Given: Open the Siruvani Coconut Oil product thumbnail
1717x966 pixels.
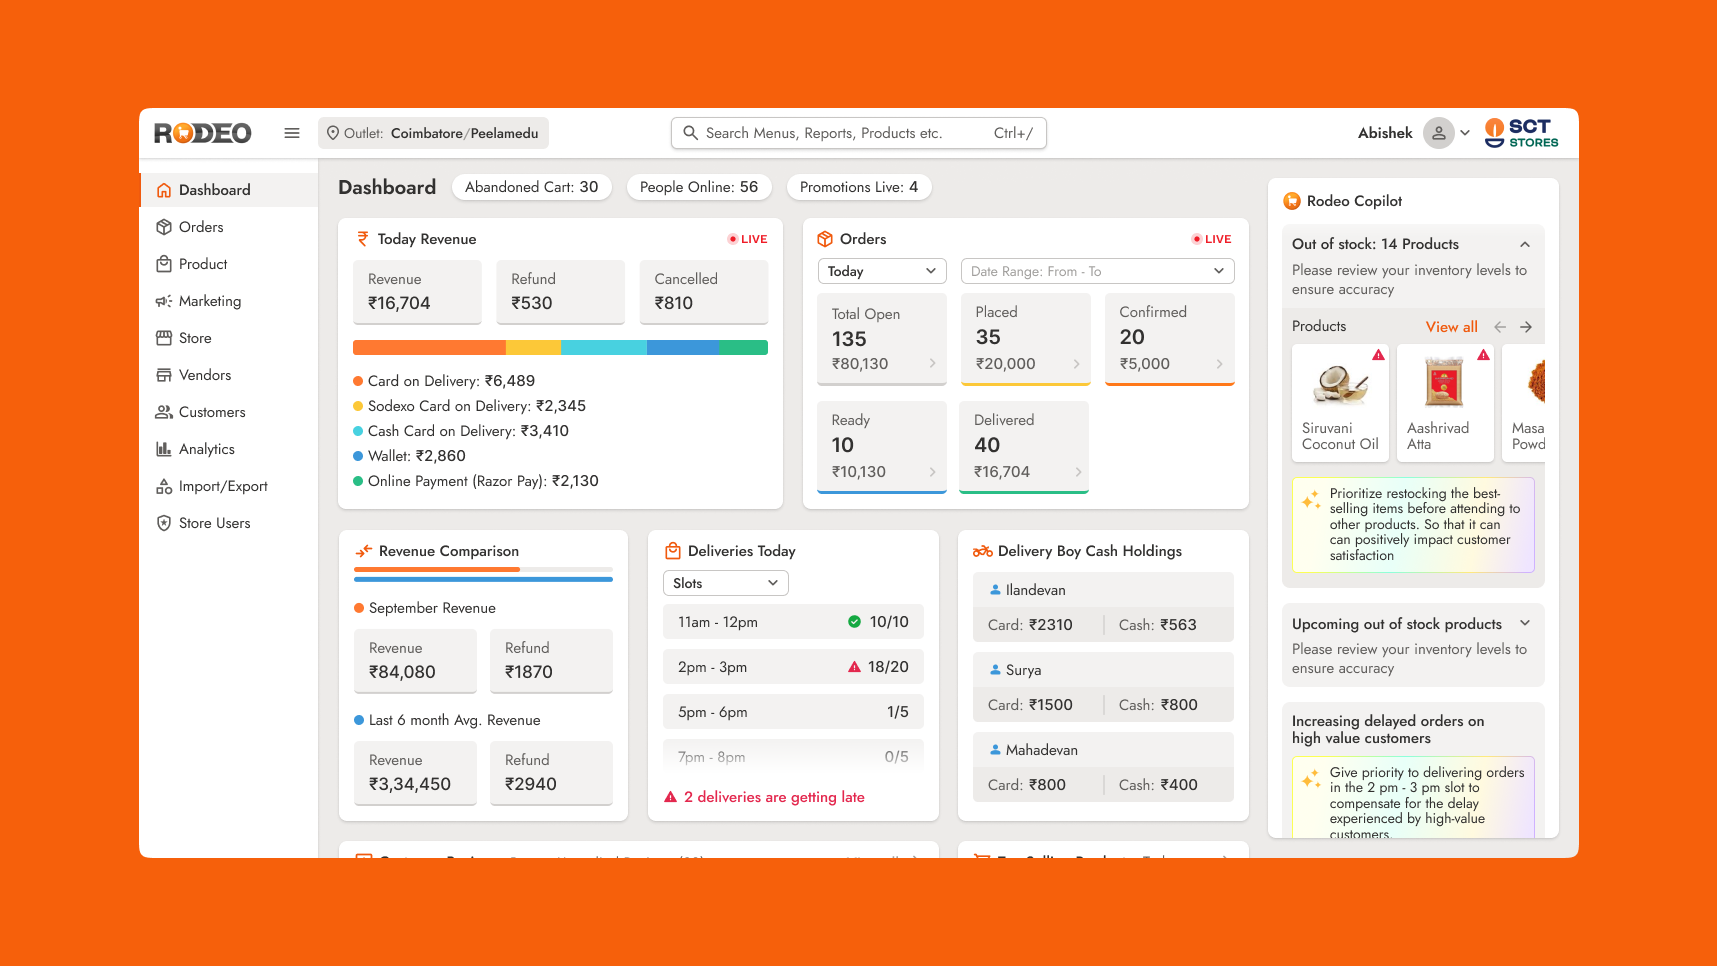Looking at the screenshot, I should (x=1340, y=402).
